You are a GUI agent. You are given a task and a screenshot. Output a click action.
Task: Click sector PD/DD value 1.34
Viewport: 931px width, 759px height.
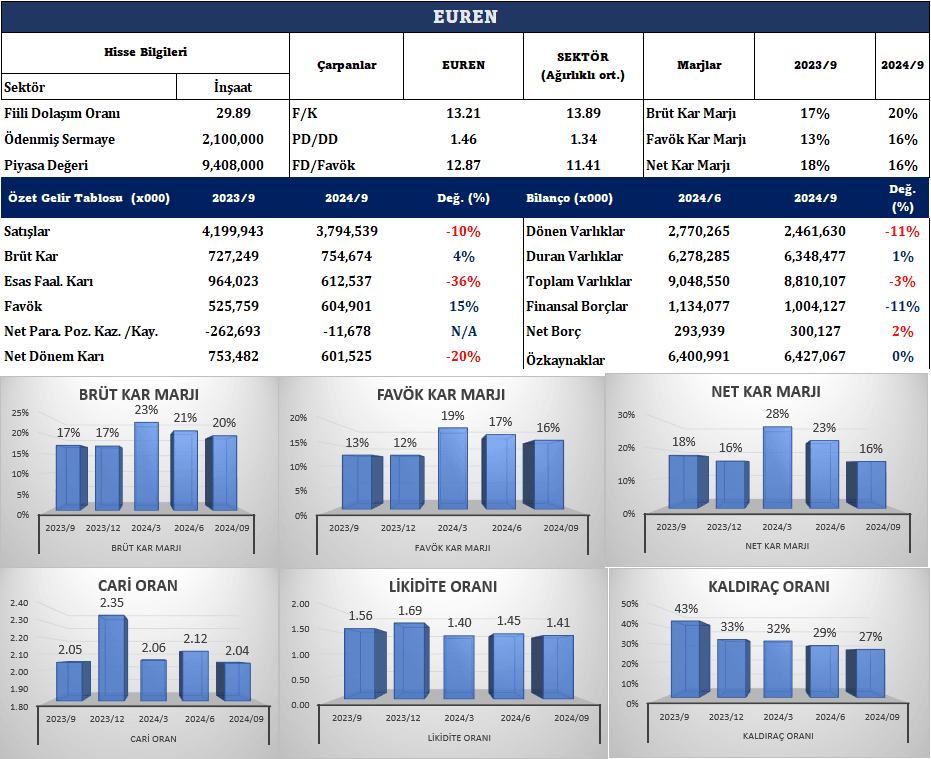point(583,139)
